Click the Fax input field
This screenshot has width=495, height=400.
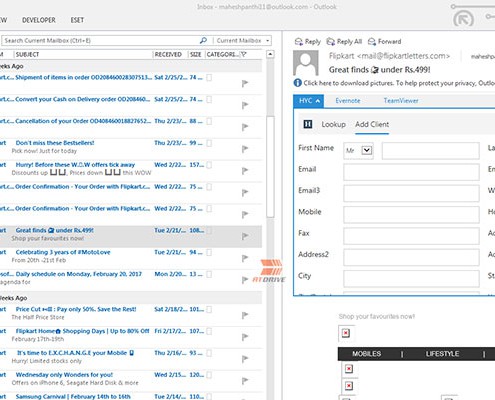pyautogui.click(x=411, y=236)
